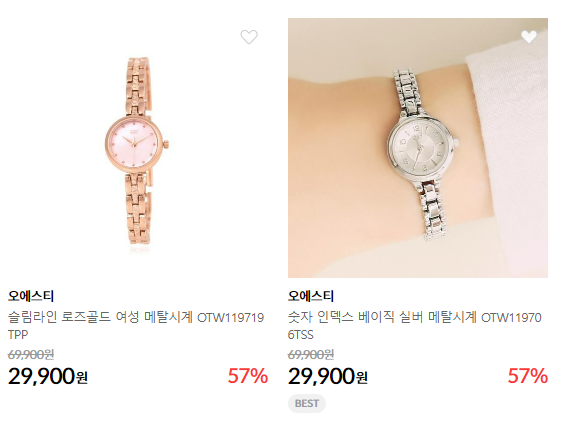Click the TPP model code text
Viewport: 562px width, 428px height.
(18, 335)
